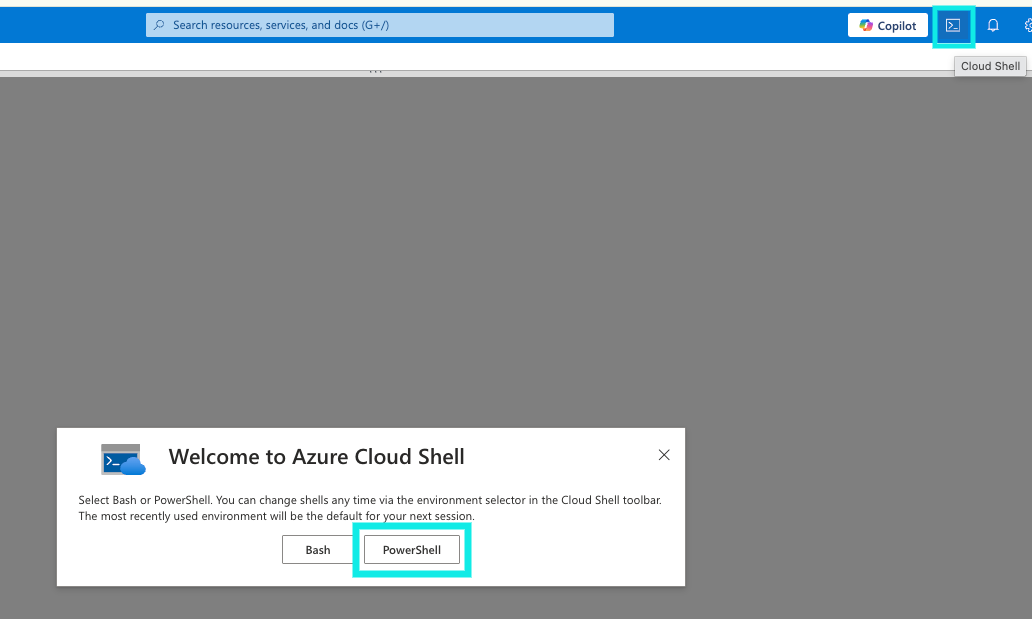
Task: Choose the Bash shell
Action: (x=318, y=549)
